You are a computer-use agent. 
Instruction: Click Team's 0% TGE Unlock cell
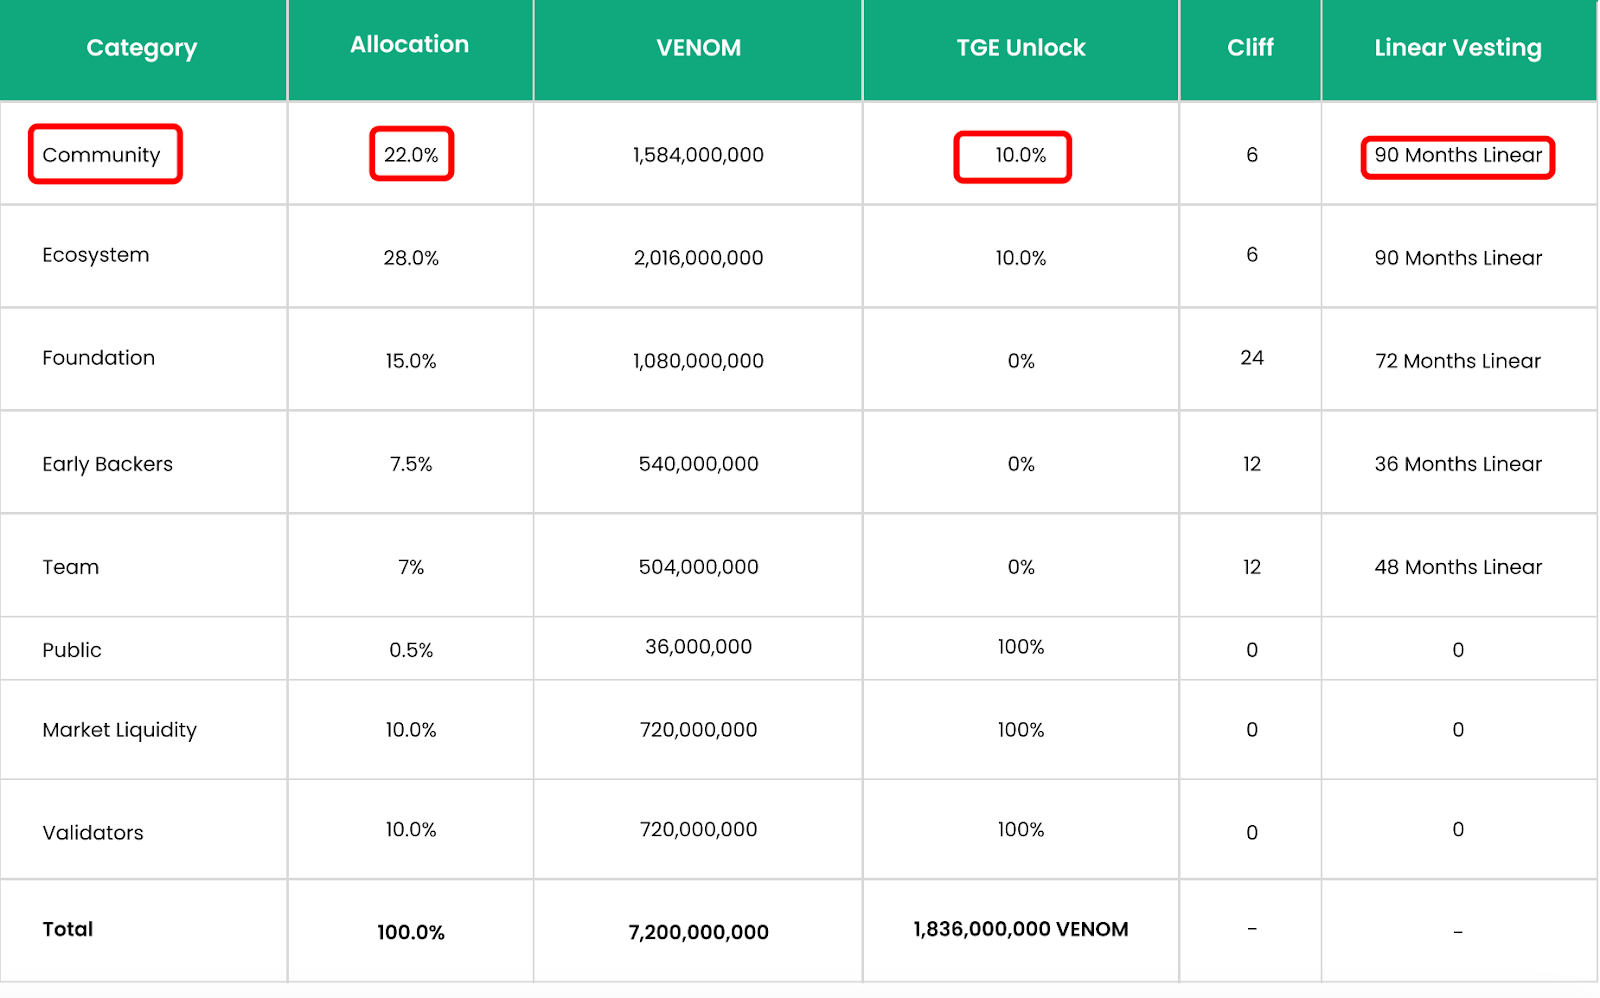pos(1021,567)
